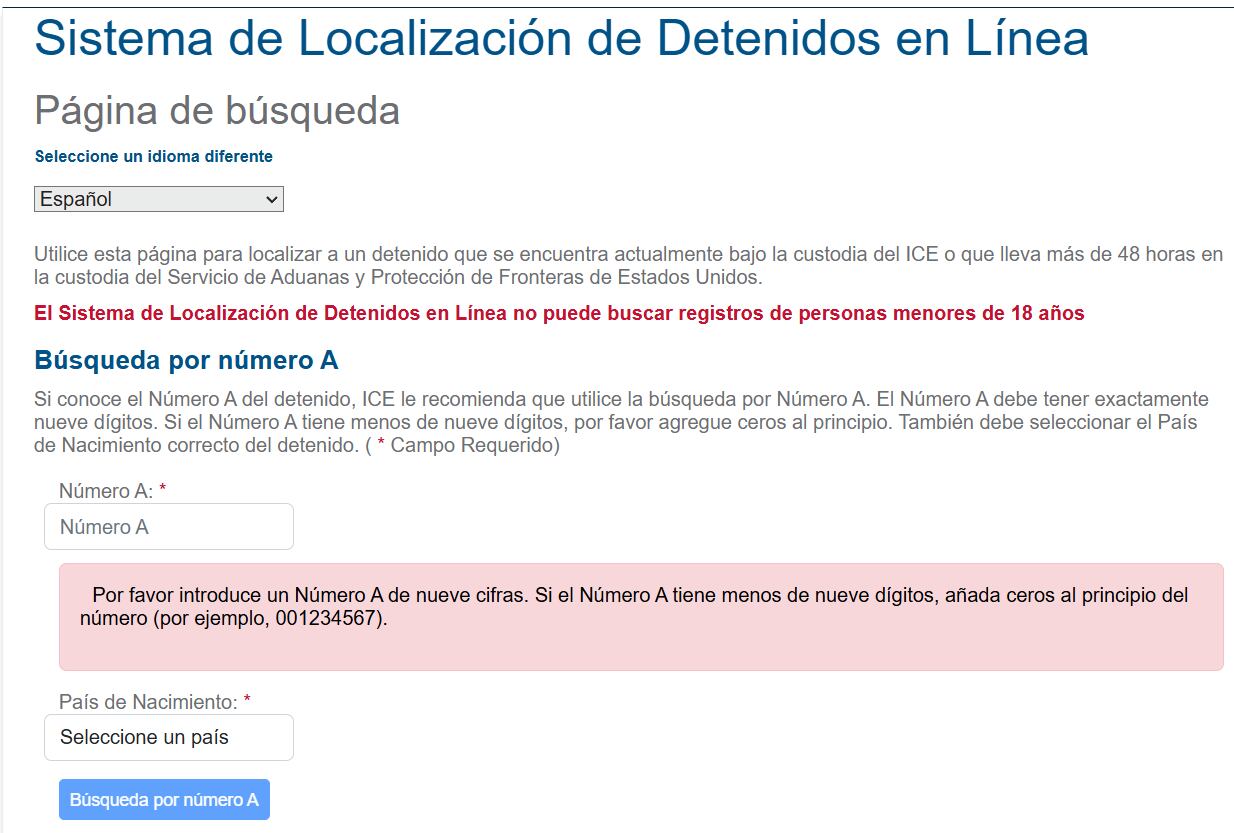Click inside the Número A input field
Viewport: 1234px width, 833px height.
[168, 526]
